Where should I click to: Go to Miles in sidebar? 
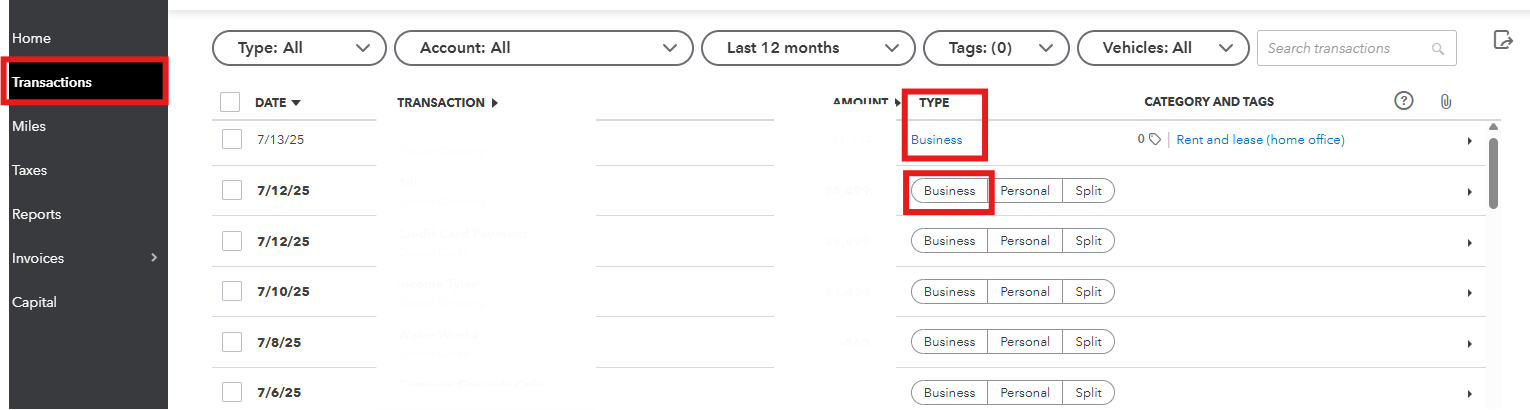tap(30, 126)
